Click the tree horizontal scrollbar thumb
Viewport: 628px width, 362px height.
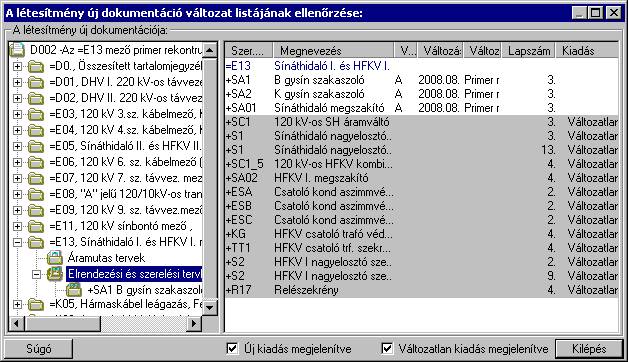[62, 323]
